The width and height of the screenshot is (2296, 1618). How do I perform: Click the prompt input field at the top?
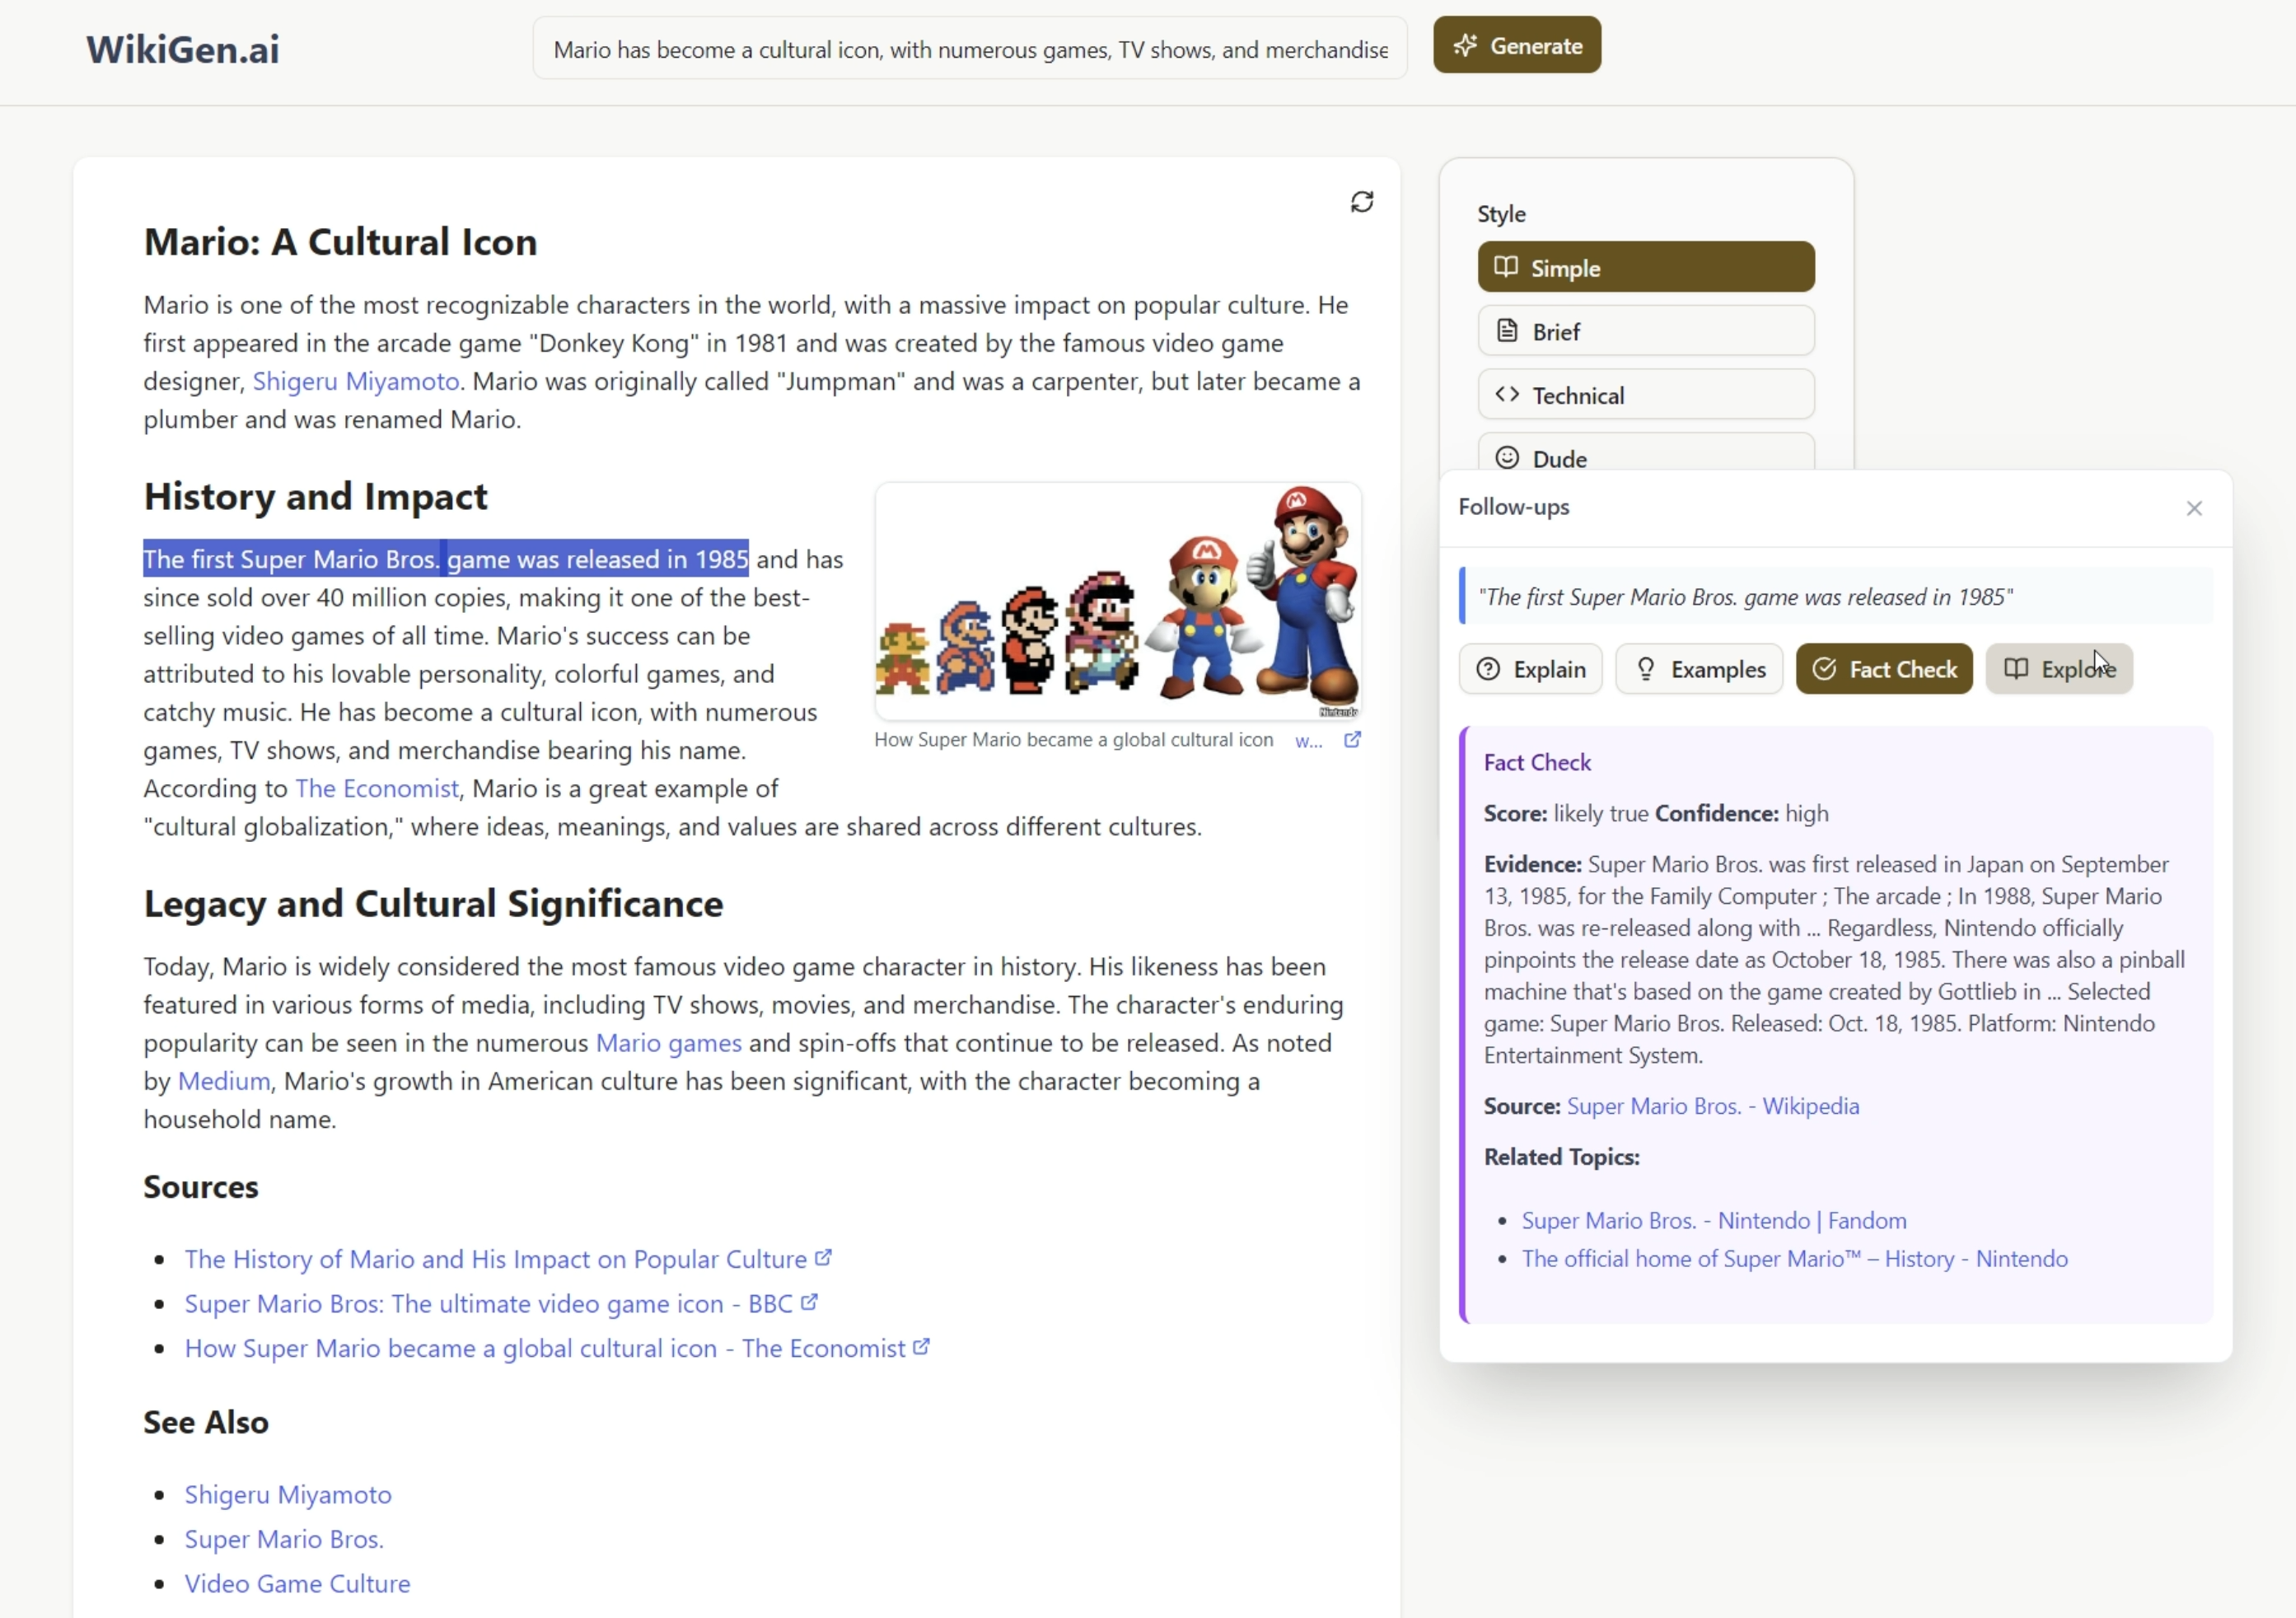coord(968,48)
